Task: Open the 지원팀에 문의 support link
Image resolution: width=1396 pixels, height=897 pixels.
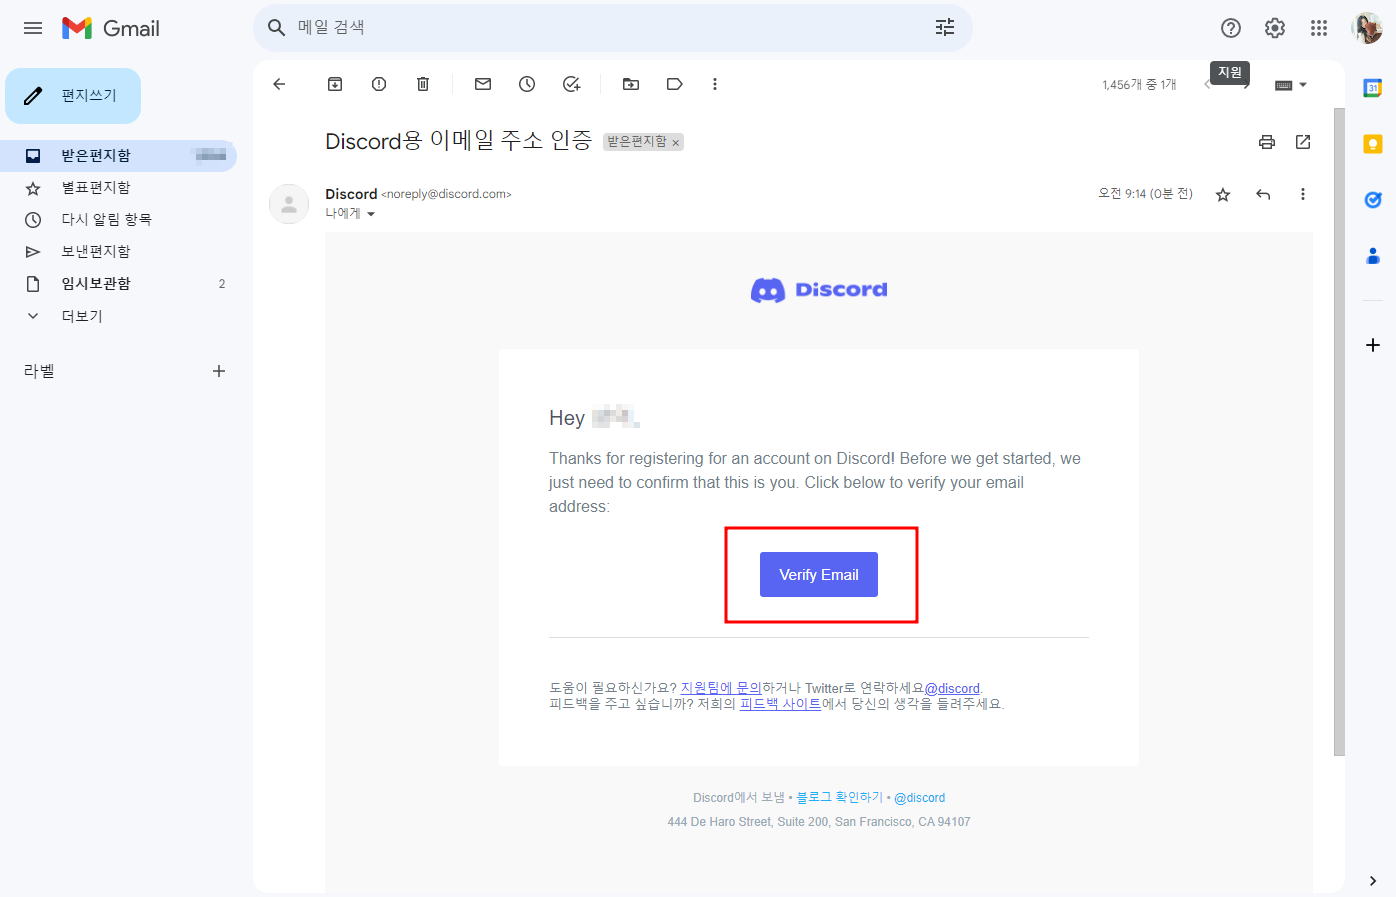Action: [721, 688]
